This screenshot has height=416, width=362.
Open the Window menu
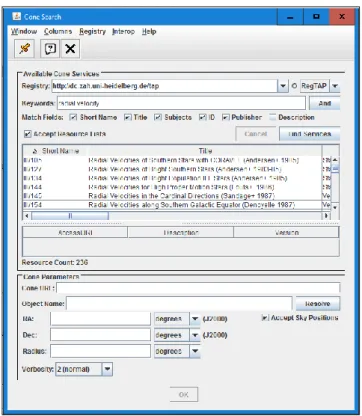click(24, 31)
